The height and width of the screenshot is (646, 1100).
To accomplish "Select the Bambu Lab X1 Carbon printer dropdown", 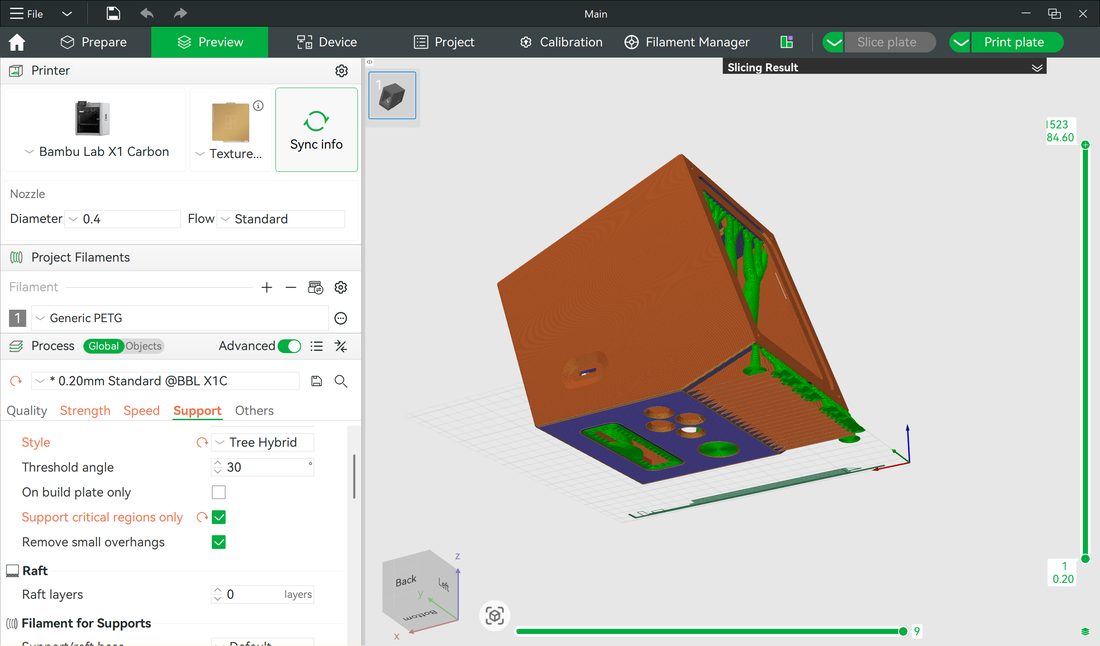I will [96, 152].
